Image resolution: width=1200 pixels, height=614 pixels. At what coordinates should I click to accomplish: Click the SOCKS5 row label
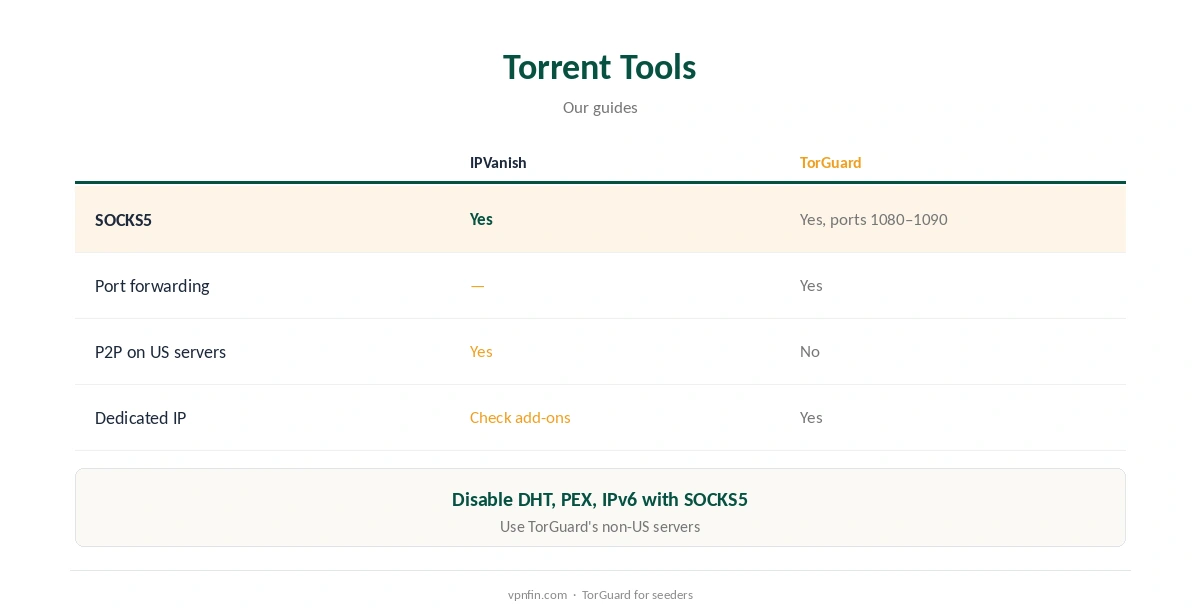[x=123, y=220]
